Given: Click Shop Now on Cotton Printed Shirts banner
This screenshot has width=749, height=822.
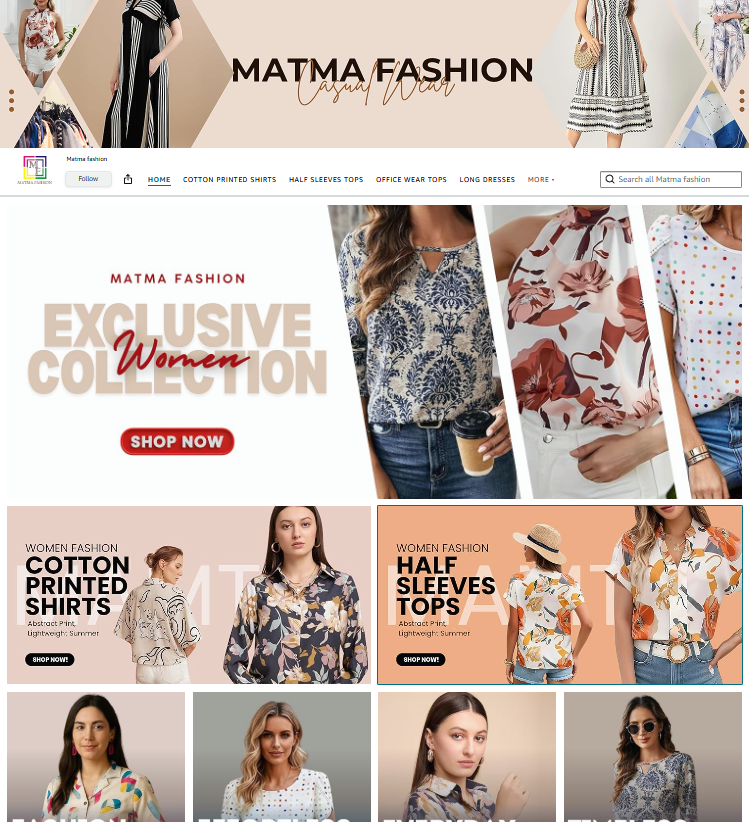Looking at the screenshot, I should [50, 659].
